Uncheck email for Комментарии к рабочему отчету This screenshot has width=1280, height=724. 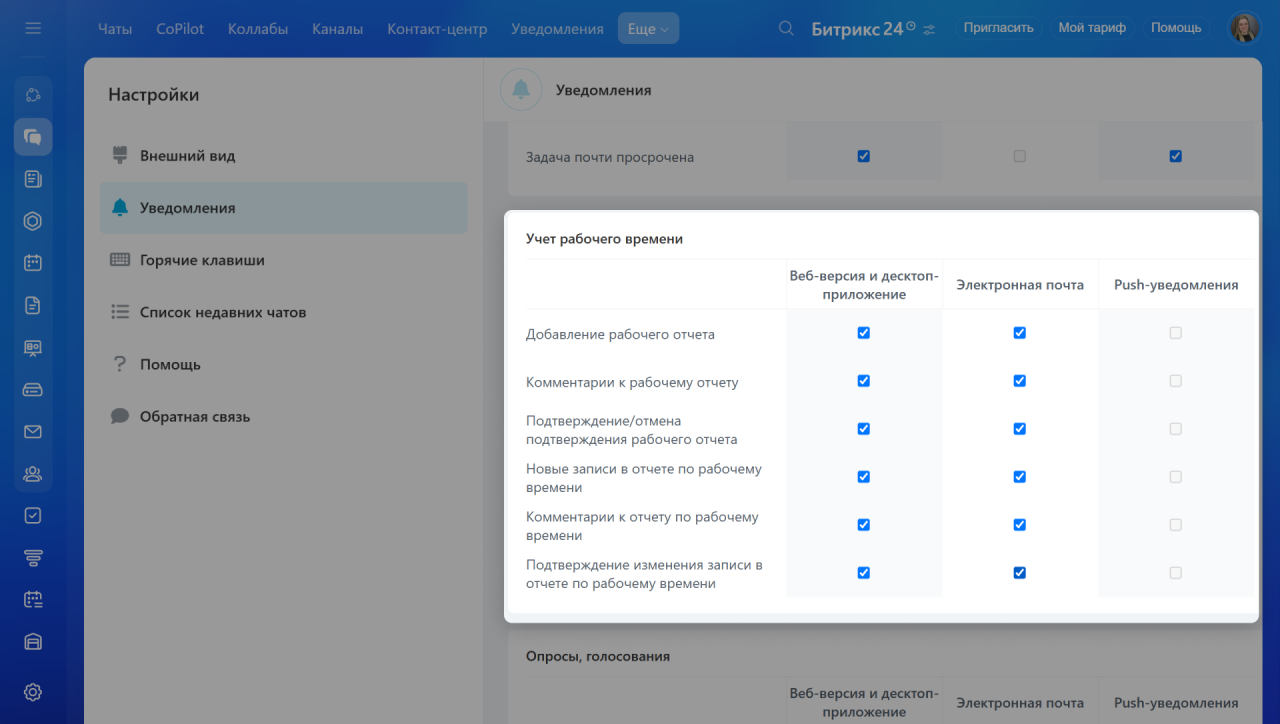point(1020,381)
